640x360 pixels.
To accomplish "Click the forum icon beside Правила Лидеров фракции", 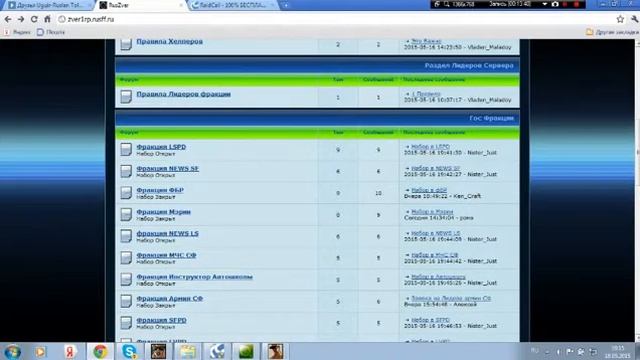I will 126,97.
